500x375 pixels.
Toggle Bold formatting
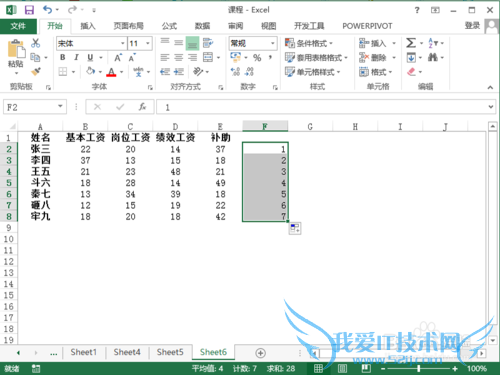[63, 57]
